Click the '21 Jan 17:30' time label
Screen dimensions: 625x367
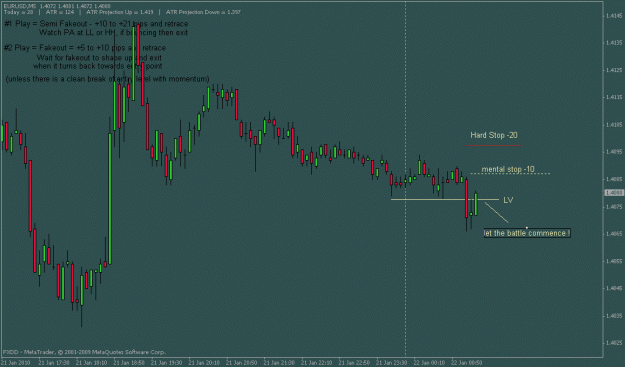click(54, 363)
